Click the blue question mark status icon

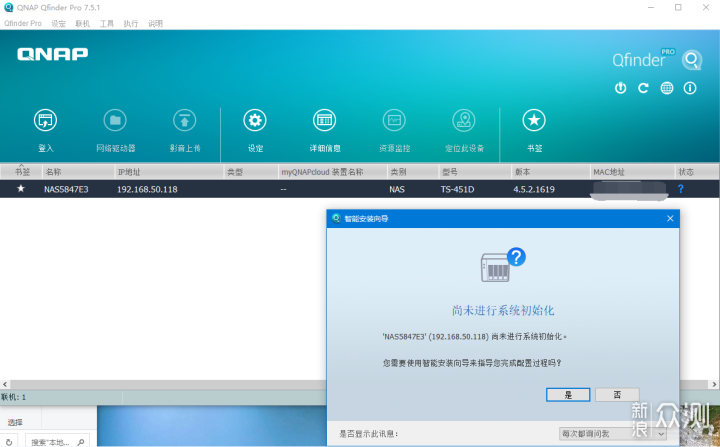pyautogui.click(x=681, y=189)
